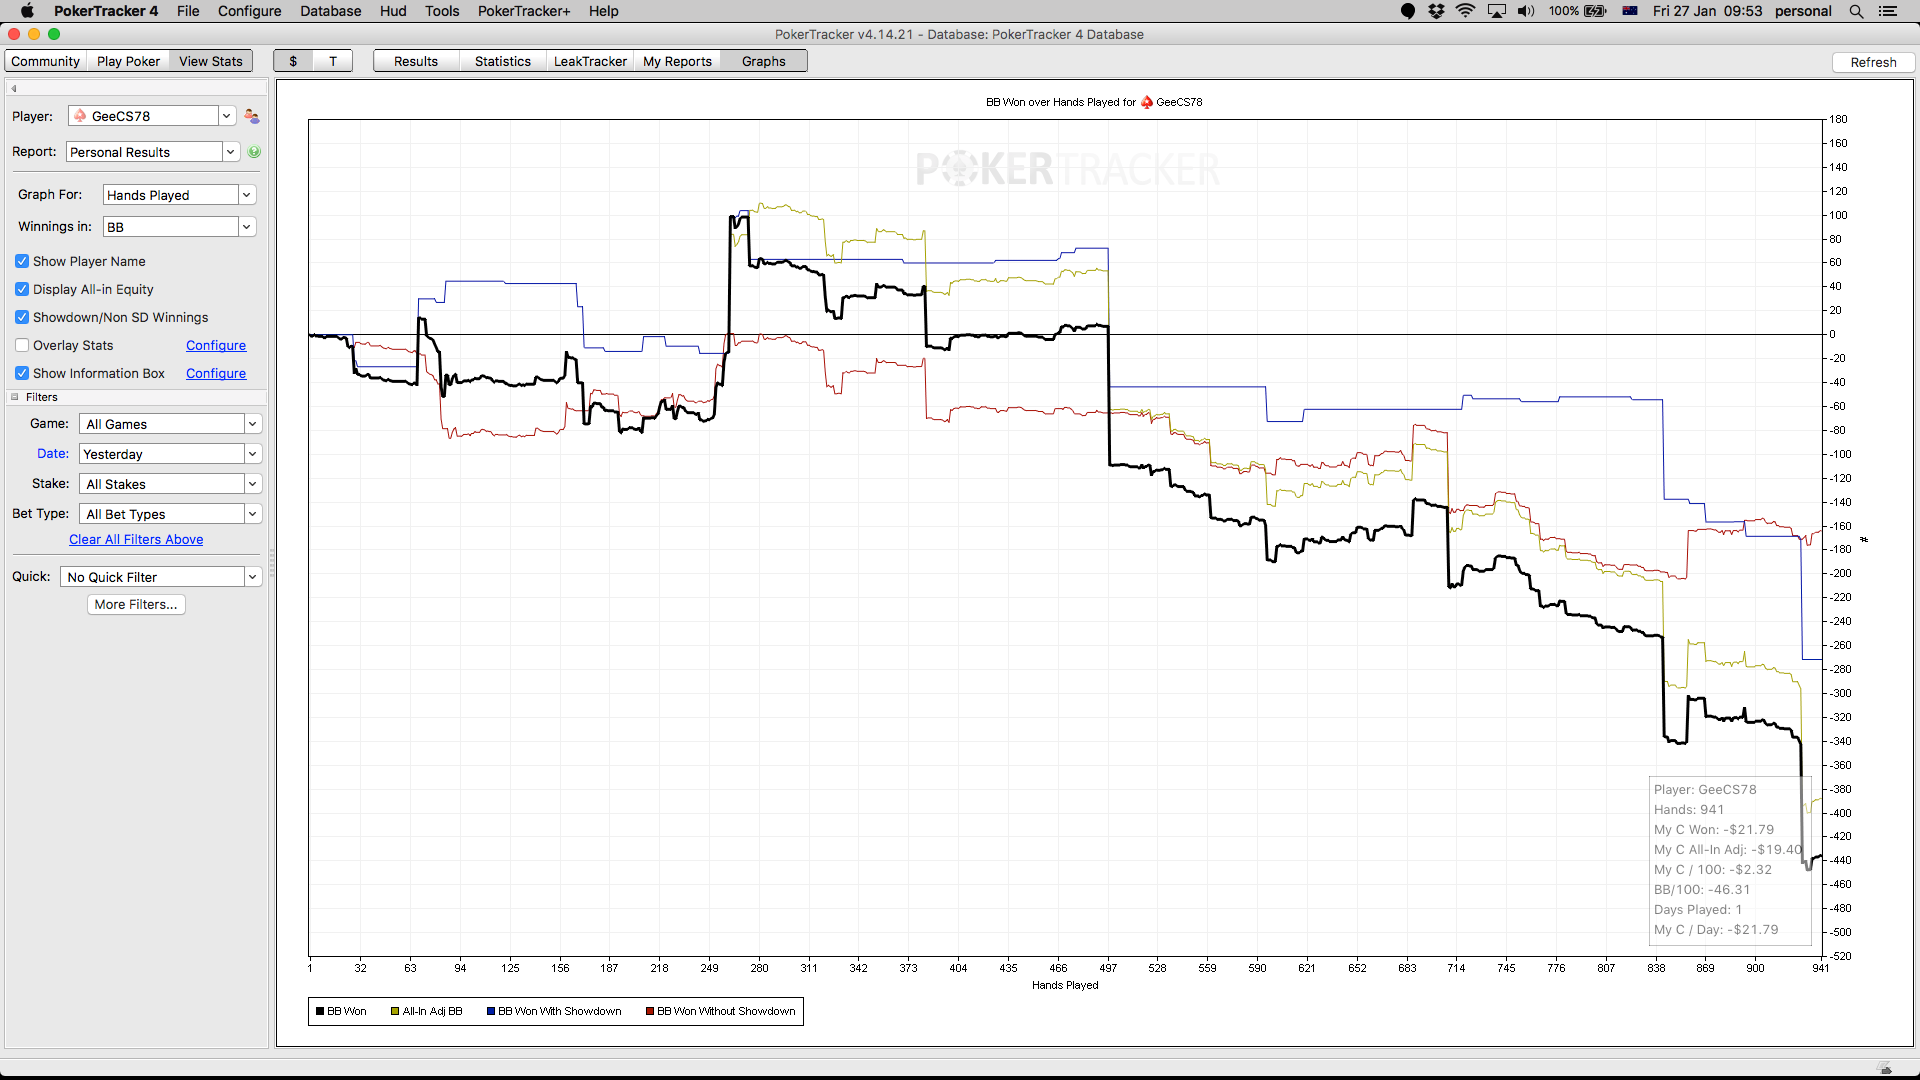Click Clear All Filters Above link
Viewport: 1920px width, 1080px height.
[x=136, y=539]
